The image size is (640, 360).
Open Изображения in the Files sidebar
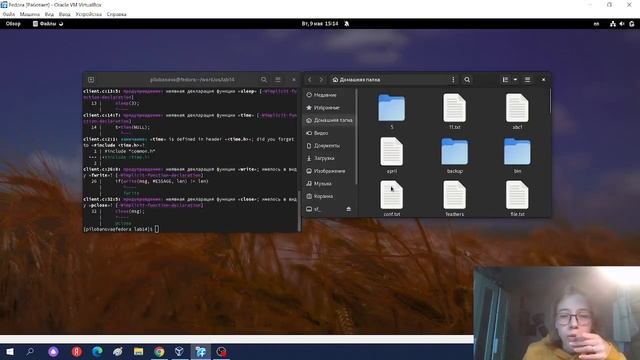coord(329,171)
